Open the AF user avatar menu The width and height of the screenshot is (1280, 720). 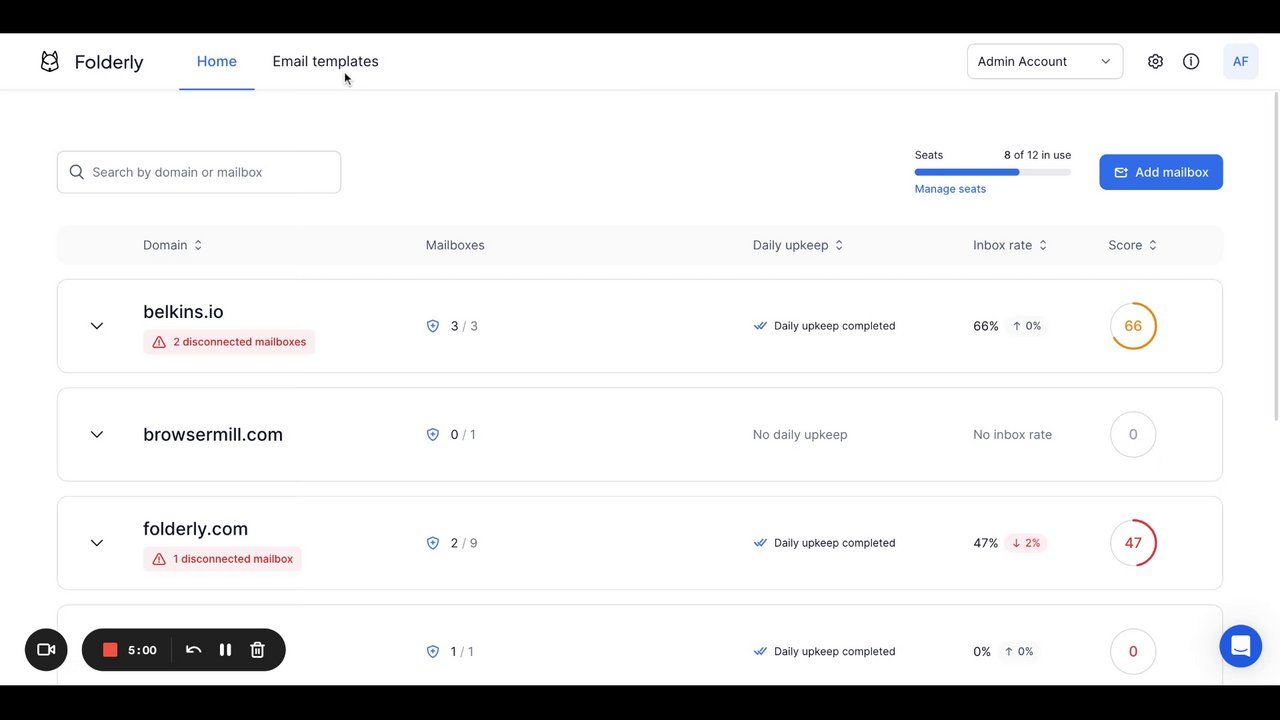(x=1240, y=62)
